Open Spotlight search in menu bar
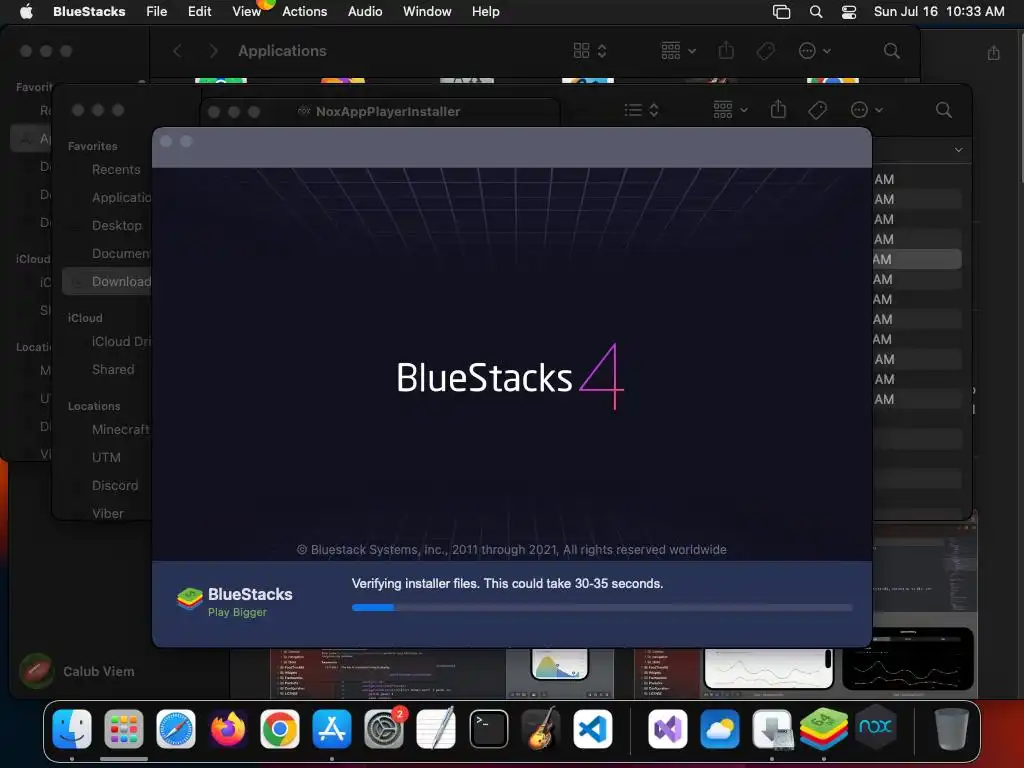 coord(816,12)
